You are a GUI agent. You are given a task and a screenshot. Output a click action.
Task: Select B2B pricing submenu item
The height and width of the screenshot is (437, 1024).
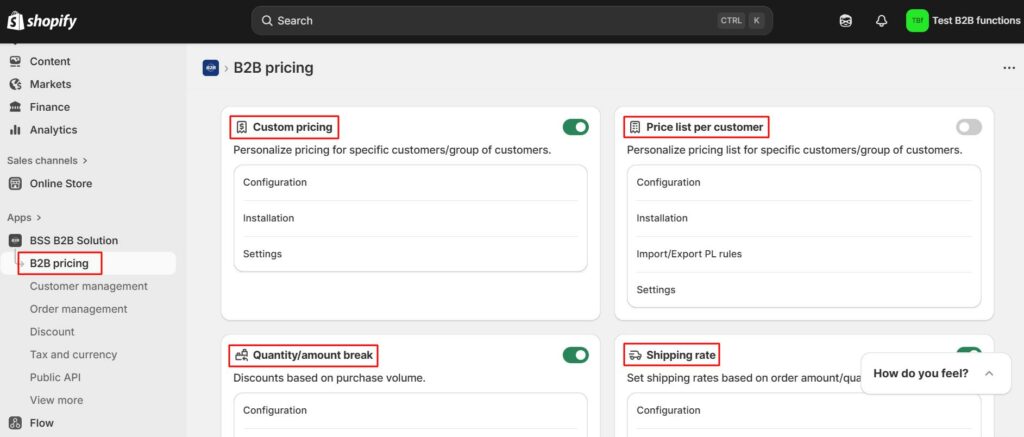click(x=59, y=263)
